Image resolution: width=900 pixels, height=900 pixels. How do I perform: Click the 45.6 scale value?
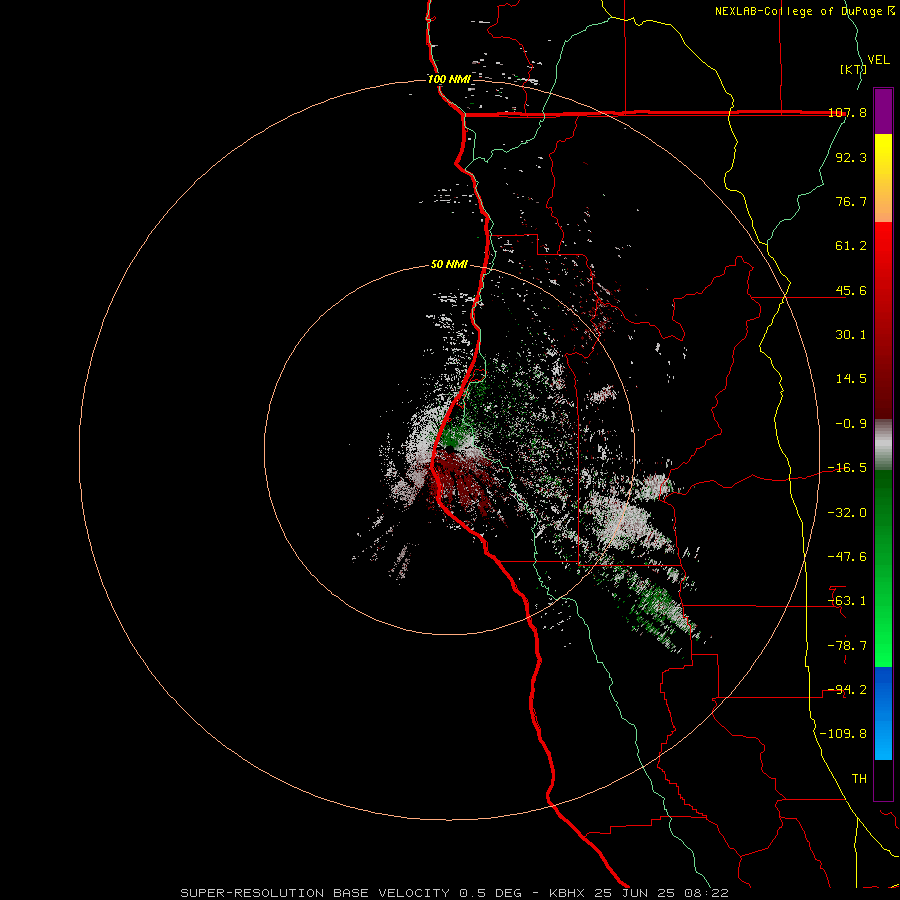851,290
